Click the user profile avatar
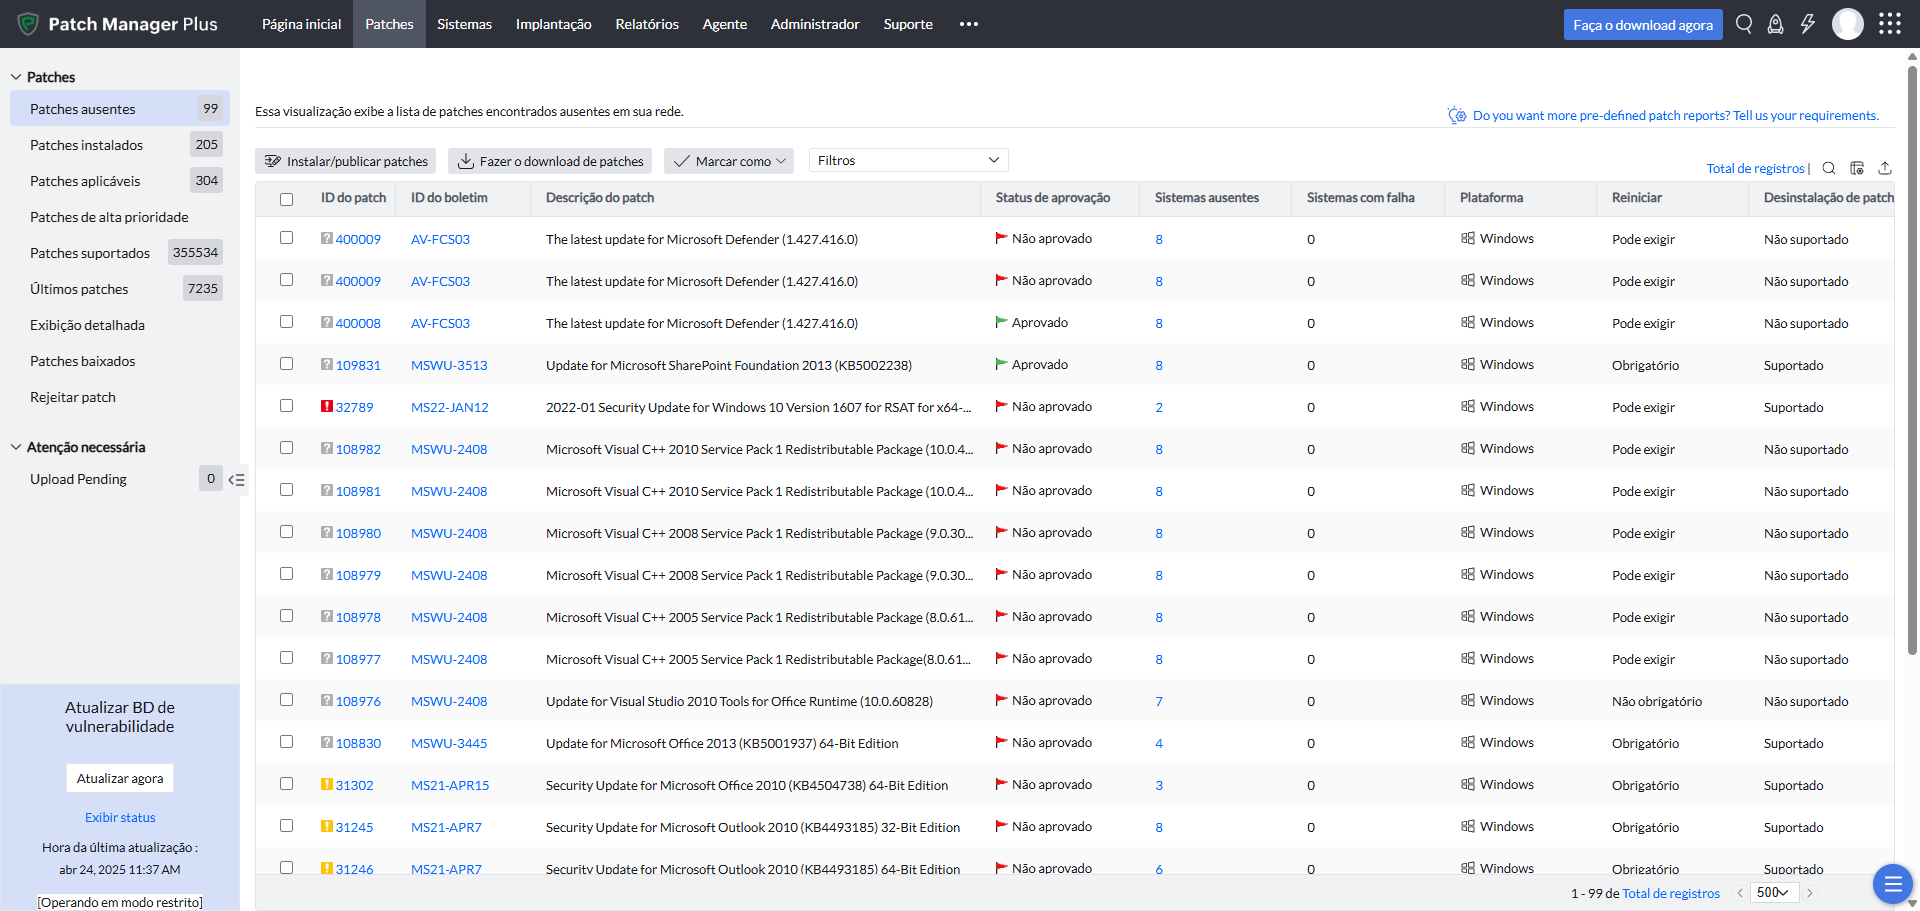Screen dimensions: 1920x911 [1847, 24]
